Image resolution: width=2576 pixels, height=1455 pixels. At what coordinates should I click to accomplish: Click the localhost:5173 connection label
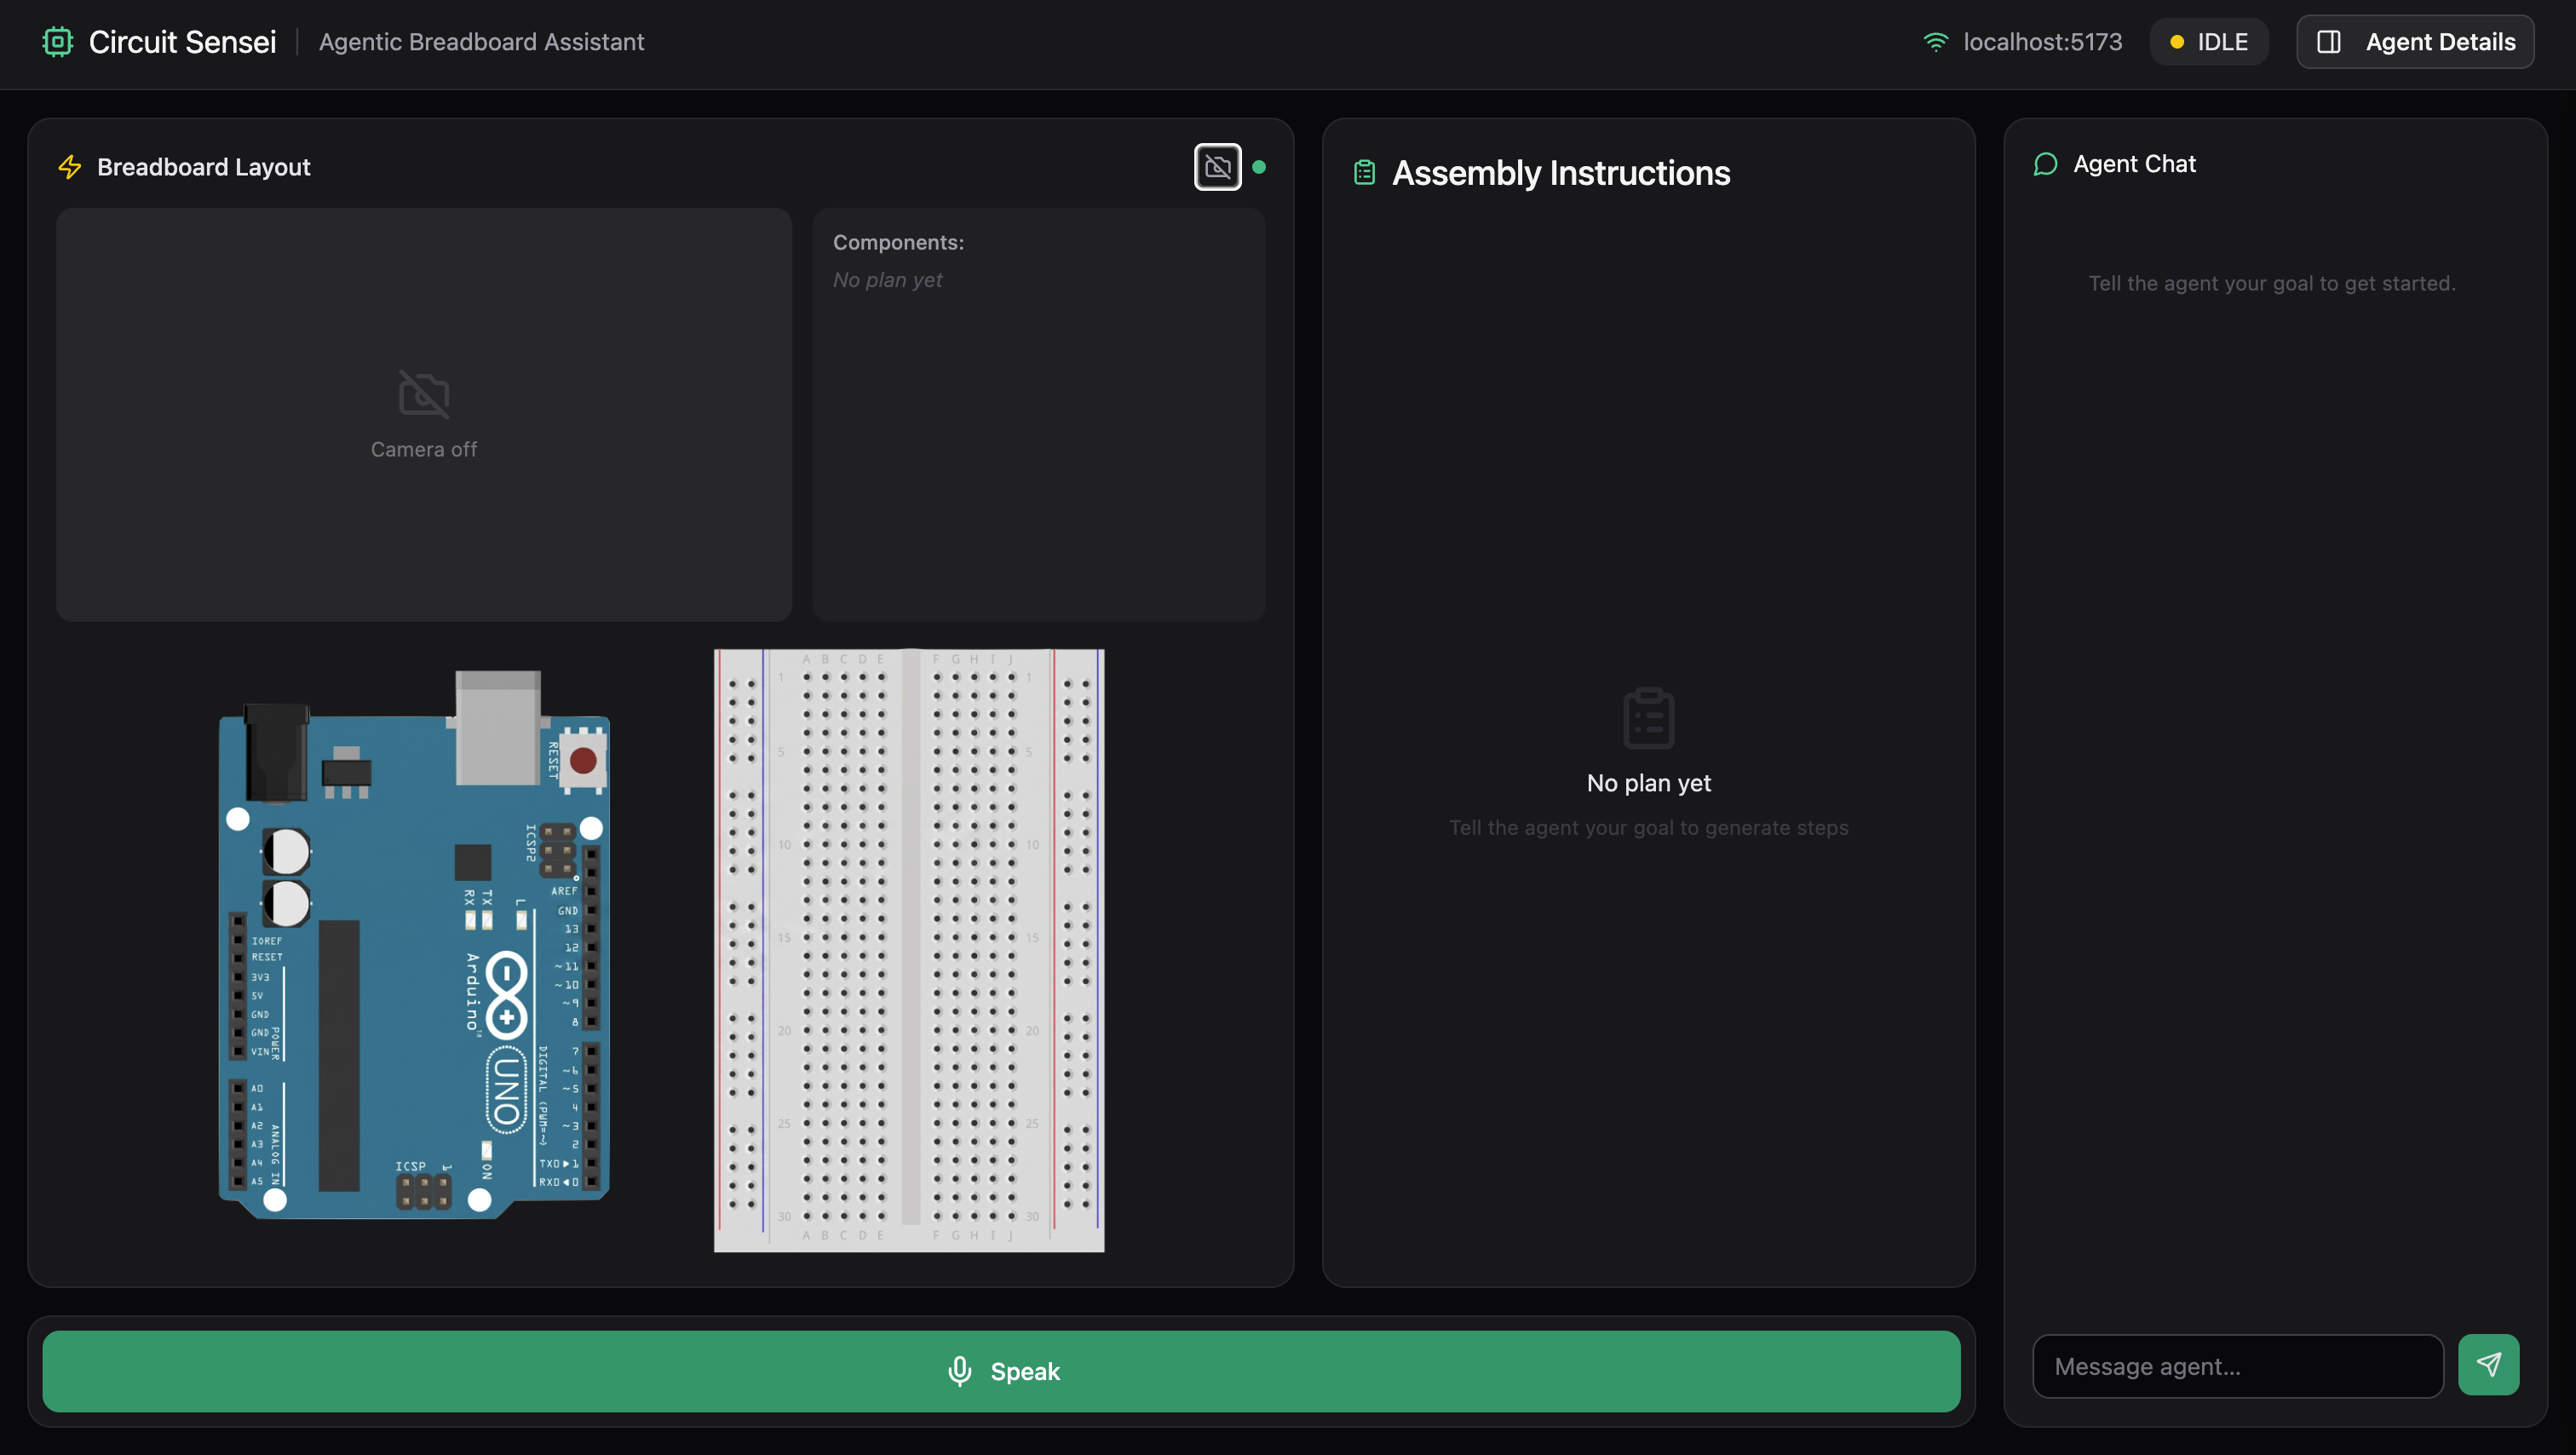click(2042, 42)
